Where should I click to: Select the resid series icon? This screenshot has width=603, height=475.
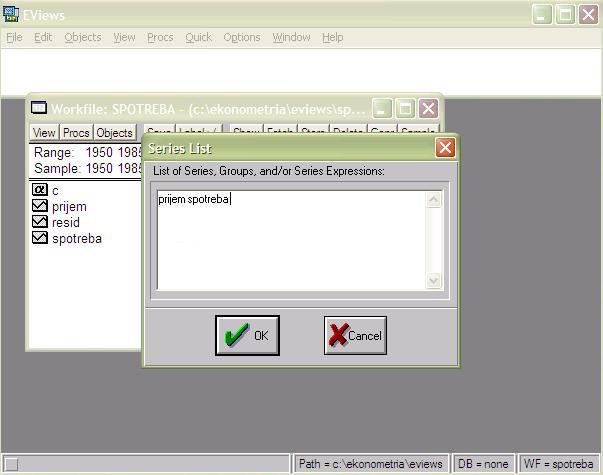pyautogui.click(x=40, y=222)
